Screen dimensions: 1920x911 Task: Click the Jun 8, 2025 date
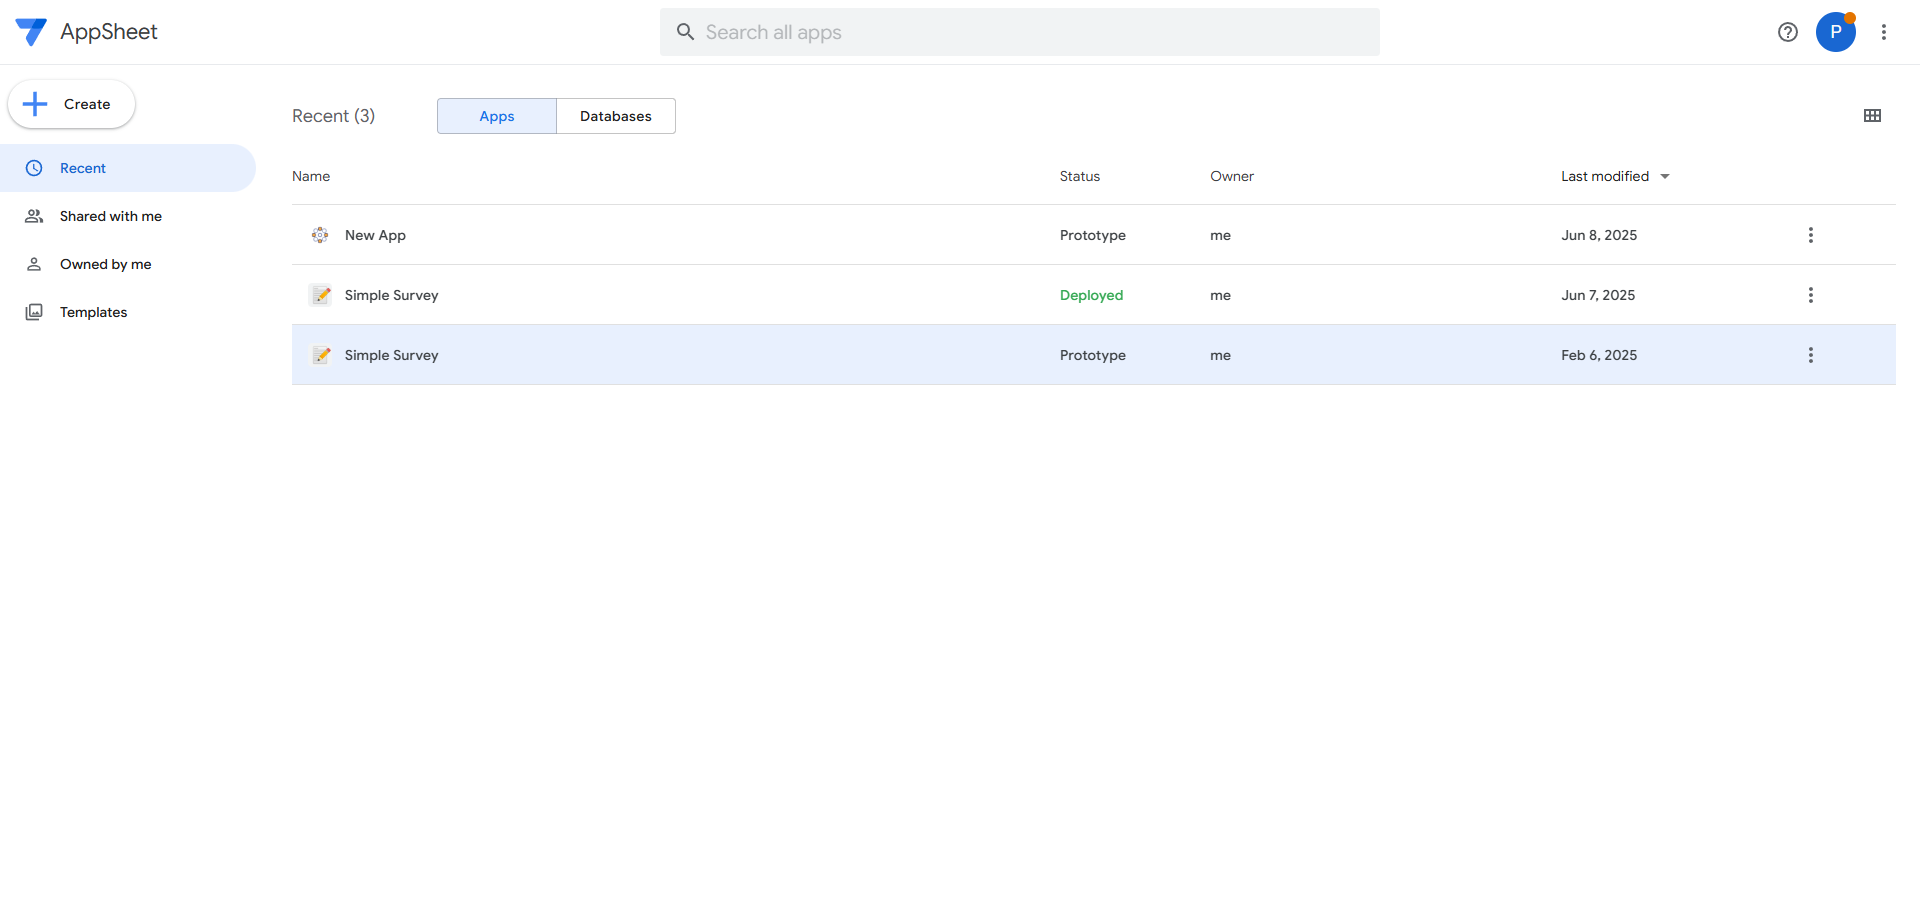(x=1599, y=235)
